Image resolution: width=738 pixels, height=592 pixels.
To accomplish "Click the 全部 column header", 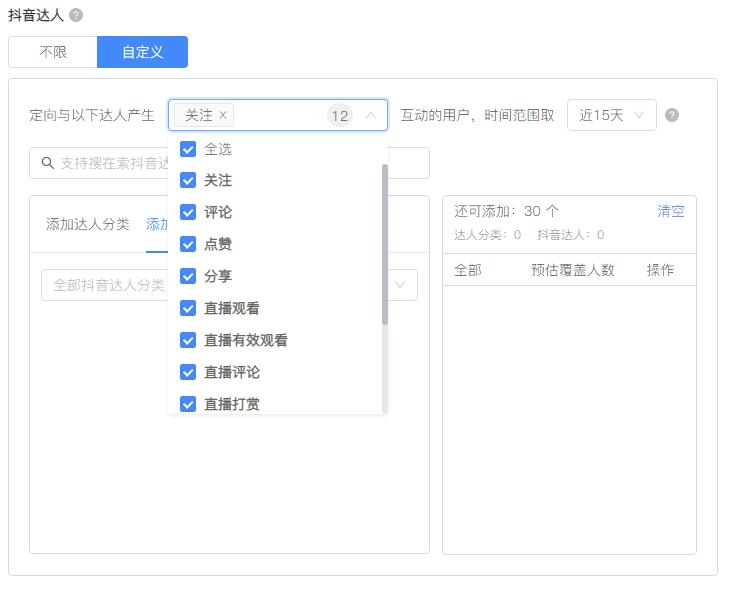I will pos(467,270).
